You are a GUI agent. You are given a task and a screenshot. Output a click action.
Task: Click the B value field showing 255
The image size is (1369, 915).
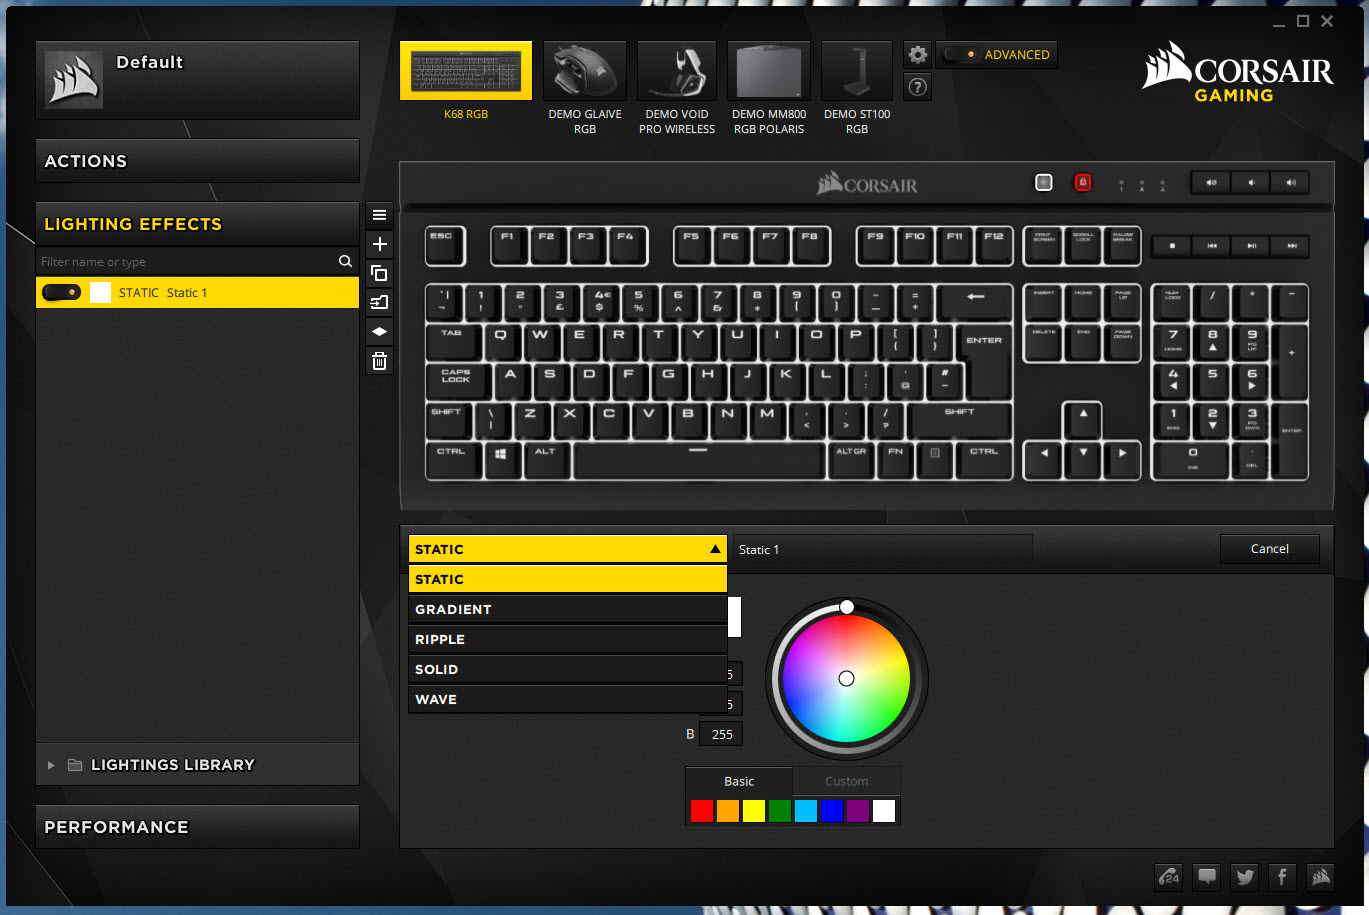(x=721, y=734)
